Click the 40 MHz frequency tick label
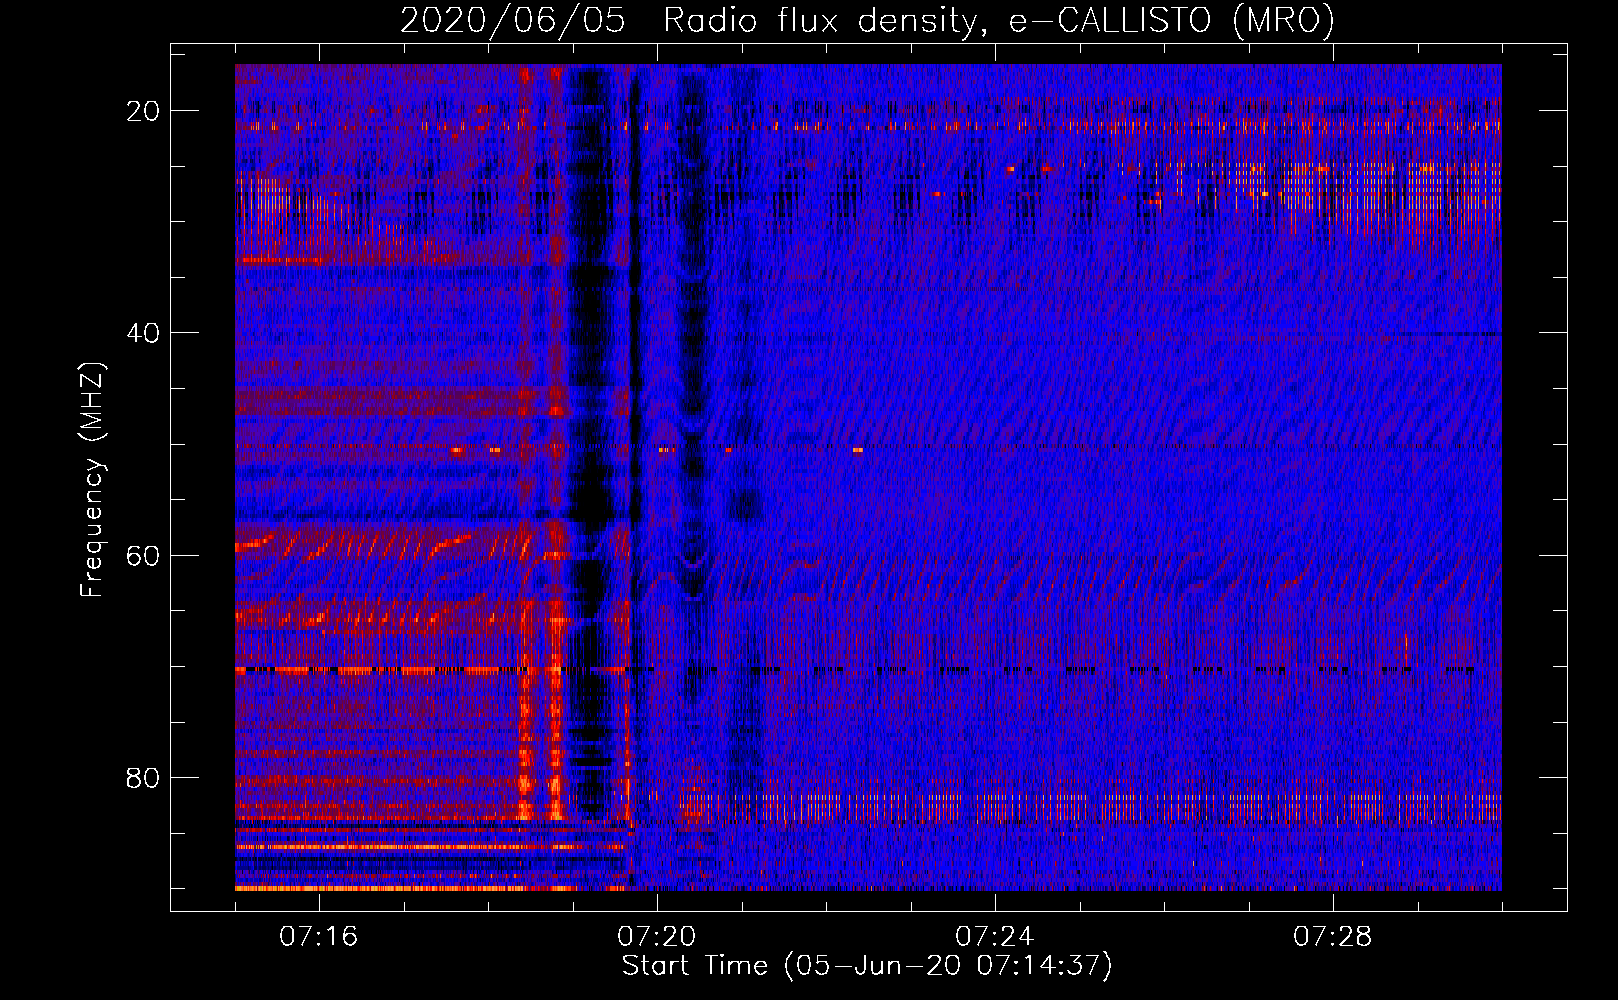The width and height of the screenshot is (1618, 1000). pyautogui.click(x=143, y=333)
